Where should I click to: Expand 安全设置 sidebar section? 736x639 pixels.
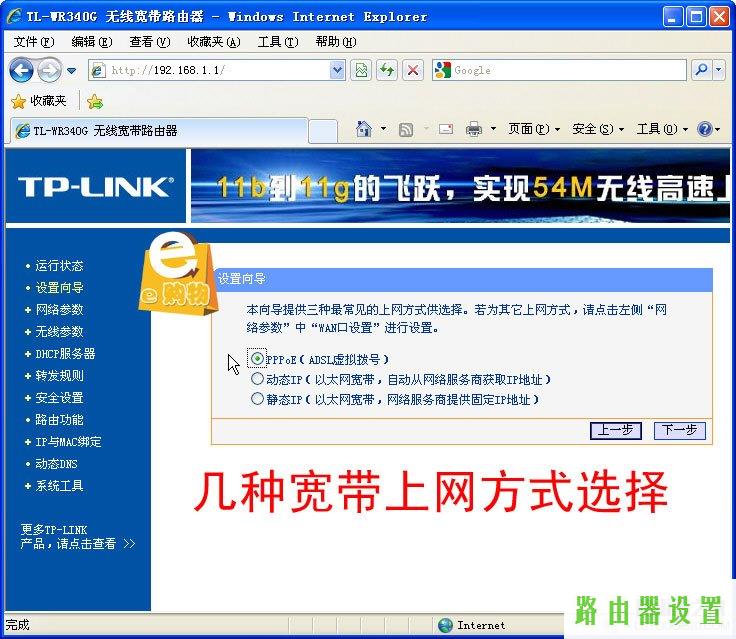[59, 398]
